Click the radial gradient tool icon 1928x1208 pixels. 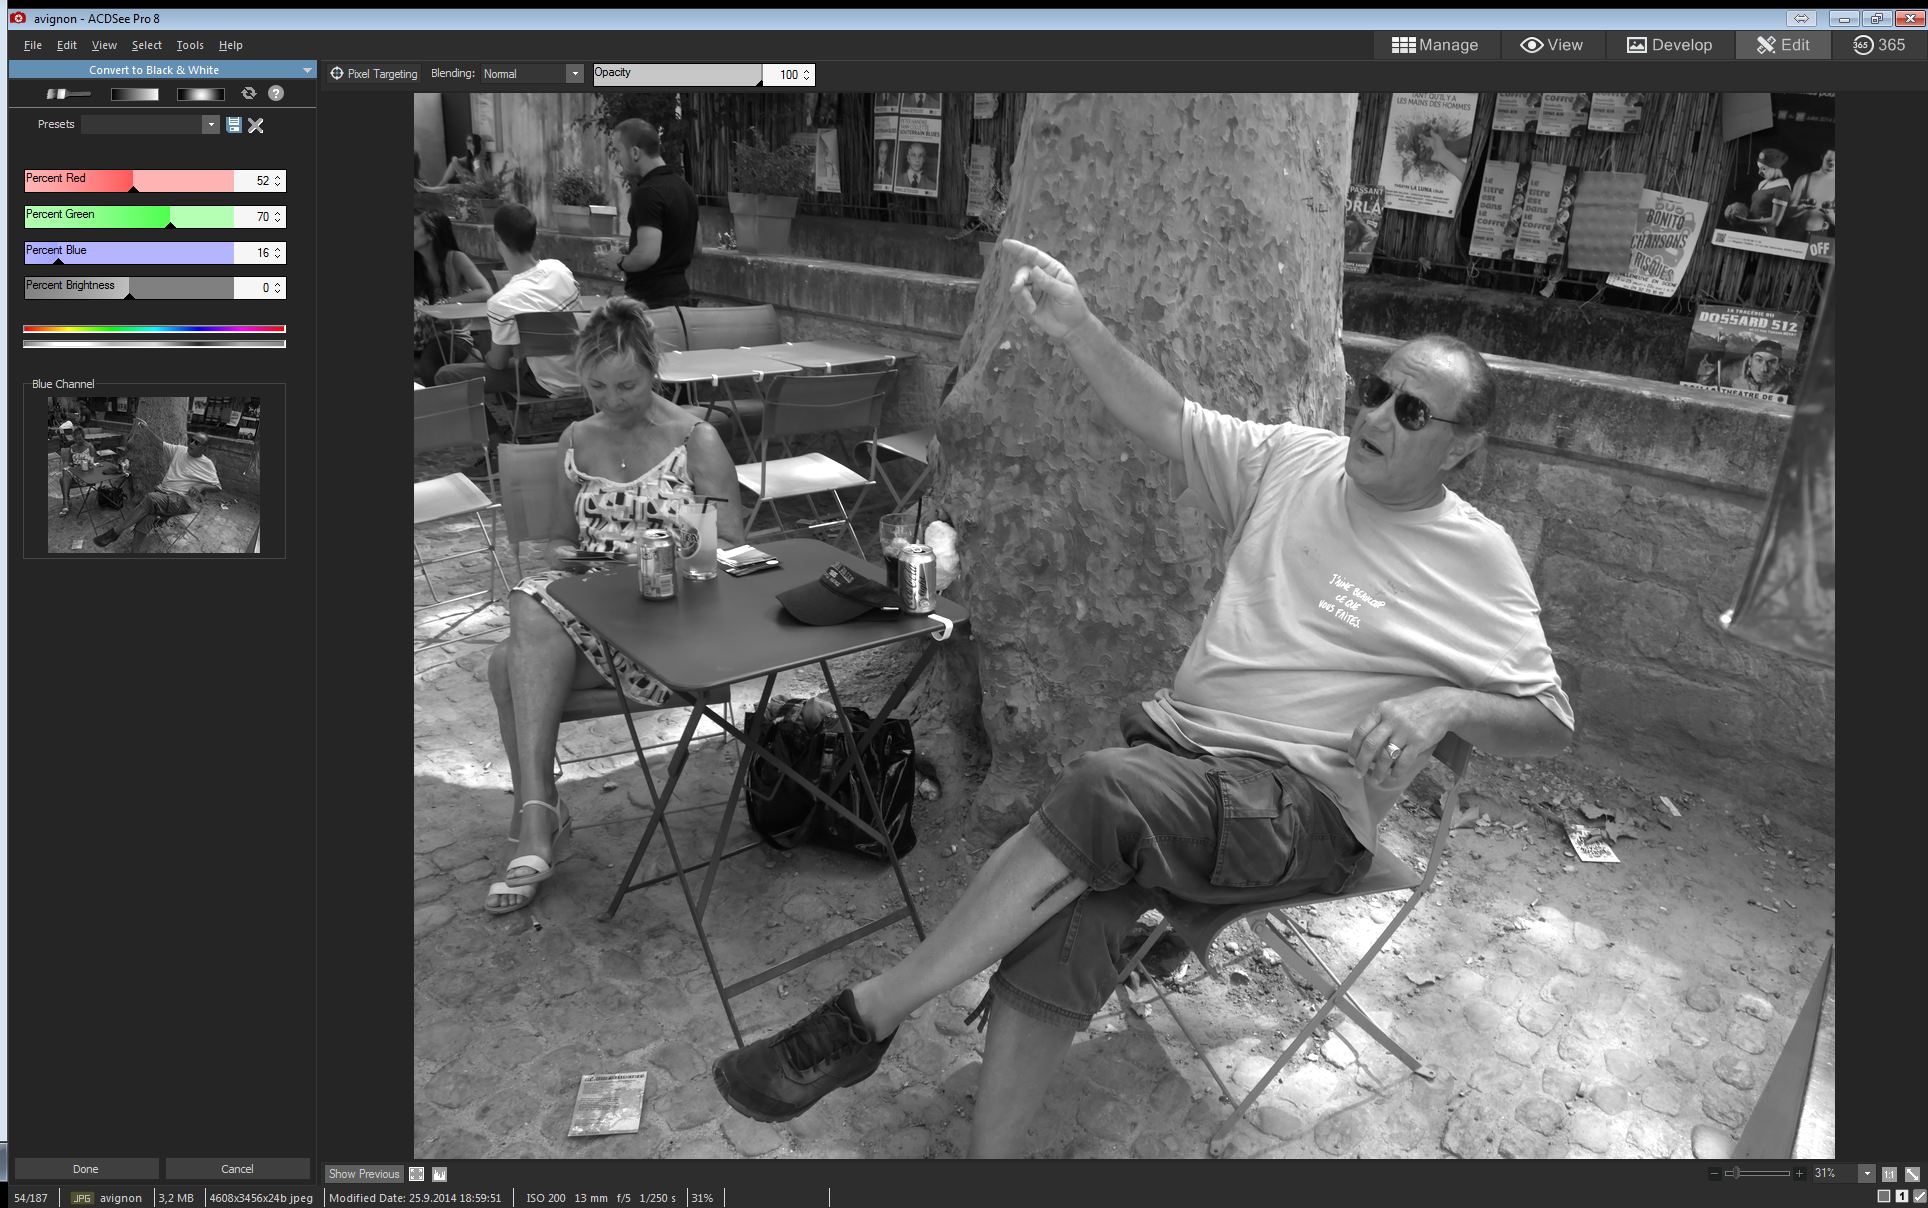click(x=200, y=94)
